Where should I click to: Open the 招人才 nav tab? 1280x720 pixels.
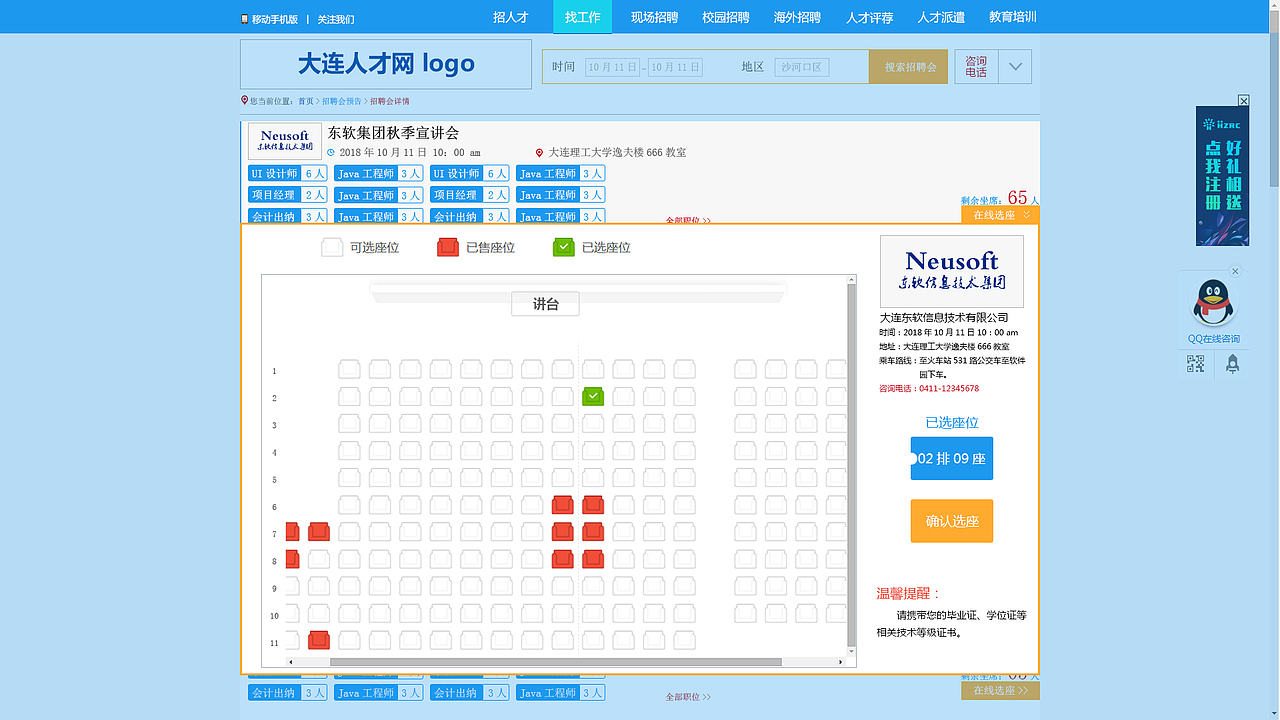[510, 17]
